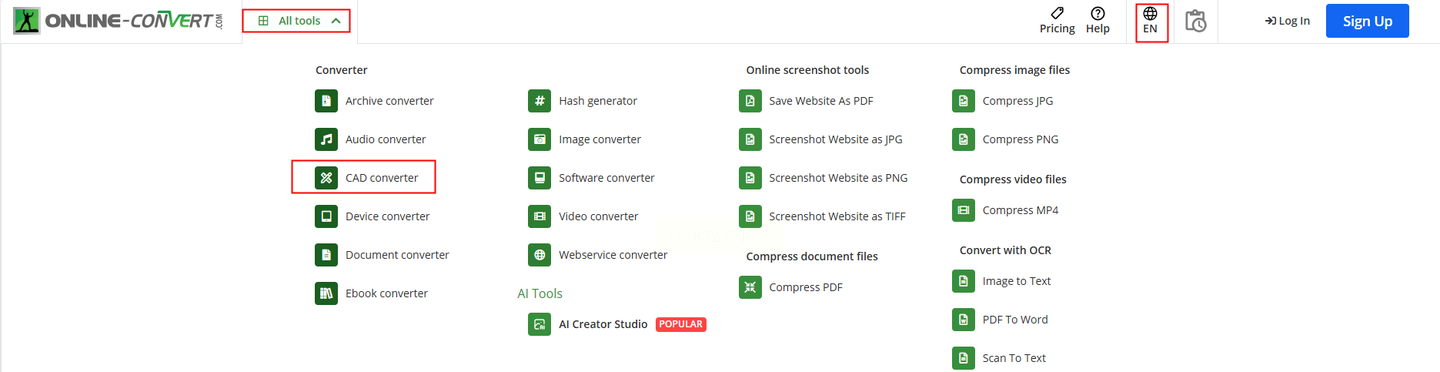Click the Archive converter icon
The height and width of the screenshot is (372, 1440).
coord(326,101)
